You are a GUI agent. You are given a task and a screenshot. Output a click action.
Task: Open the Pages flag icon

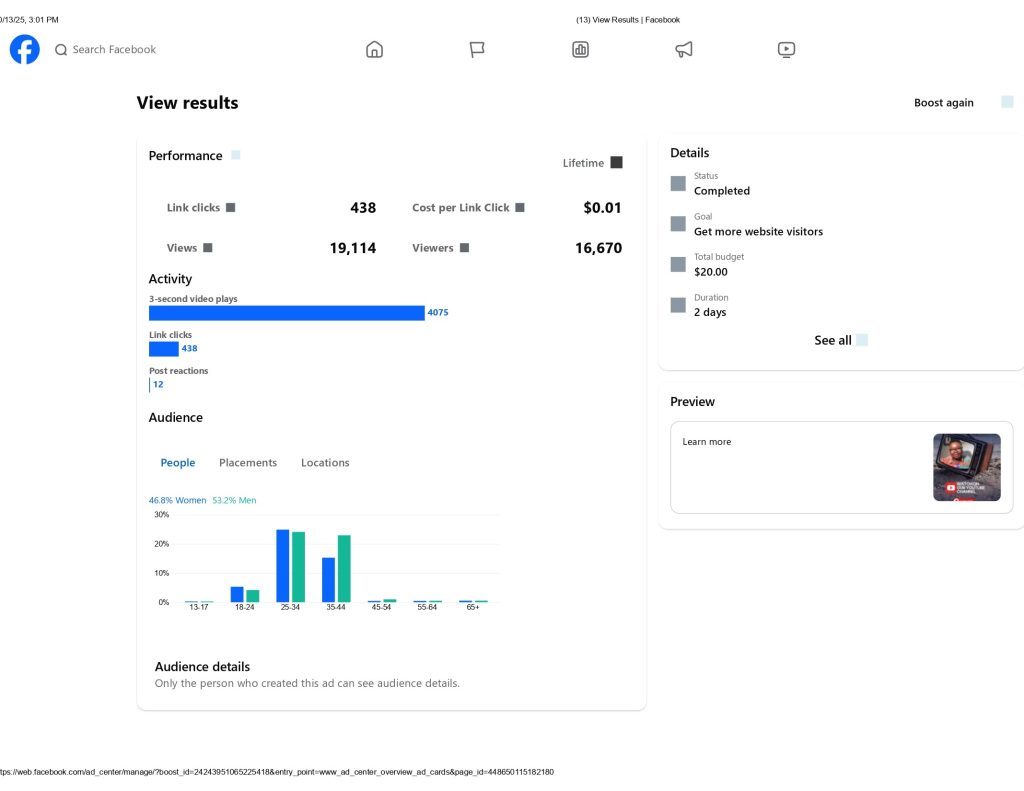coord(477,49)
